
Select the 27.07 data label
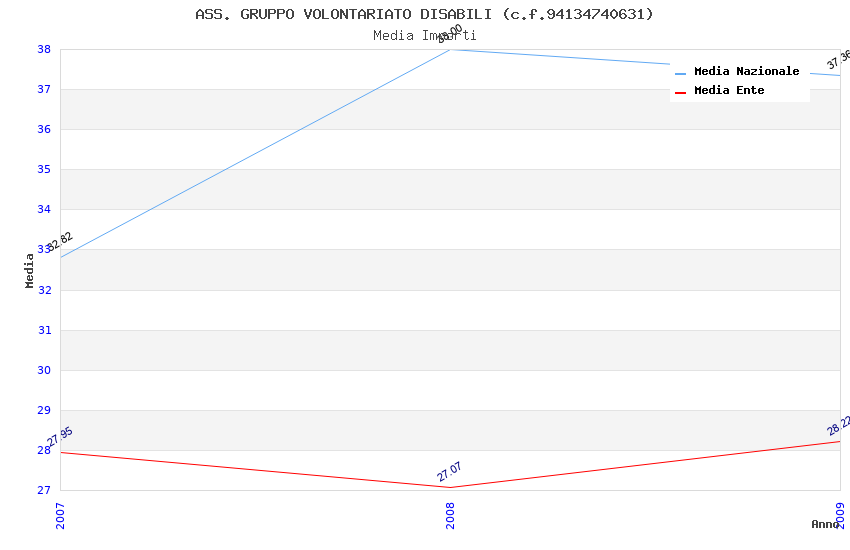pos(449,471)
